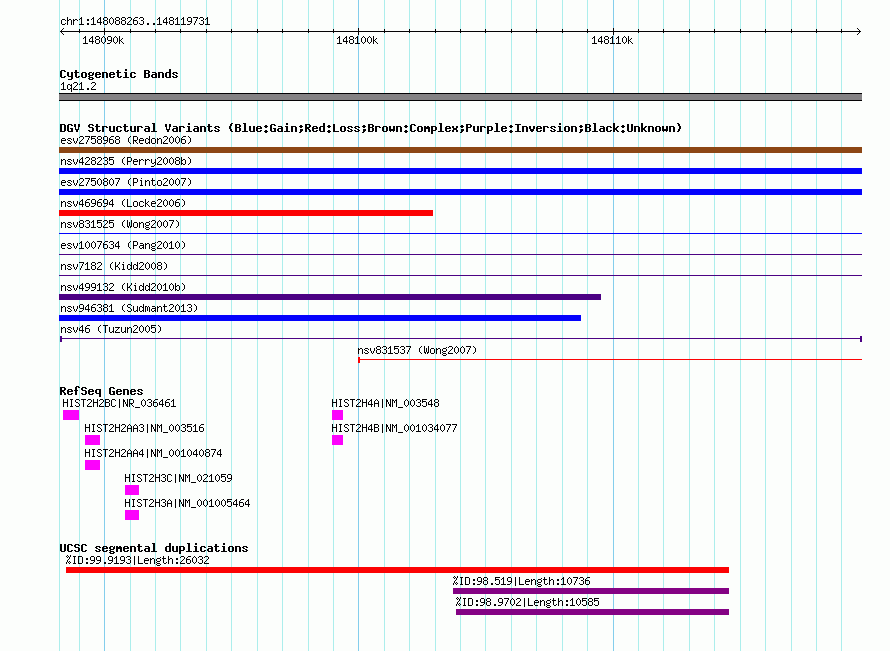Image resolution: width=890 pixels, height=651 pixels.
Task: Click the "esv2758968 (Redon2006)" label
Action: pyautogui.click(x=126, y=140)
